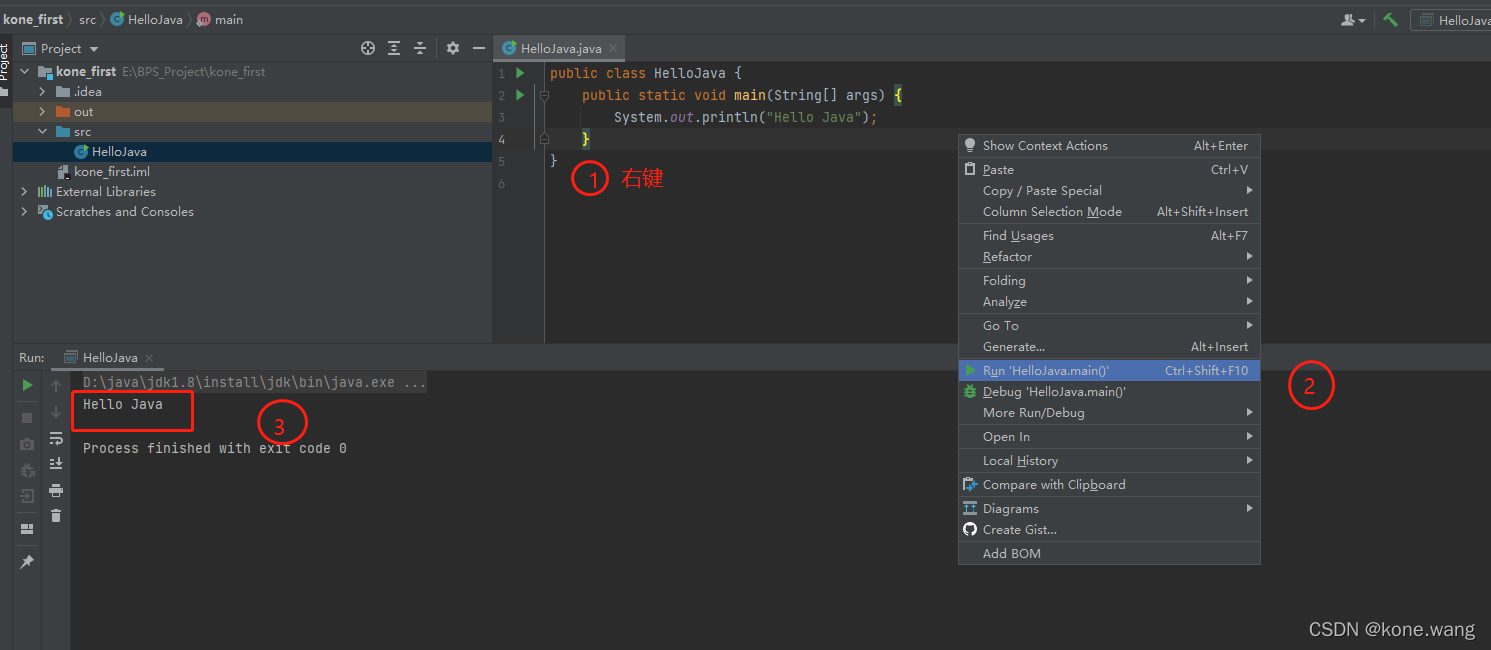Click src breadcrumb in navigation bar
This screenshot has height=650, width=1491.
coord(88,19)
